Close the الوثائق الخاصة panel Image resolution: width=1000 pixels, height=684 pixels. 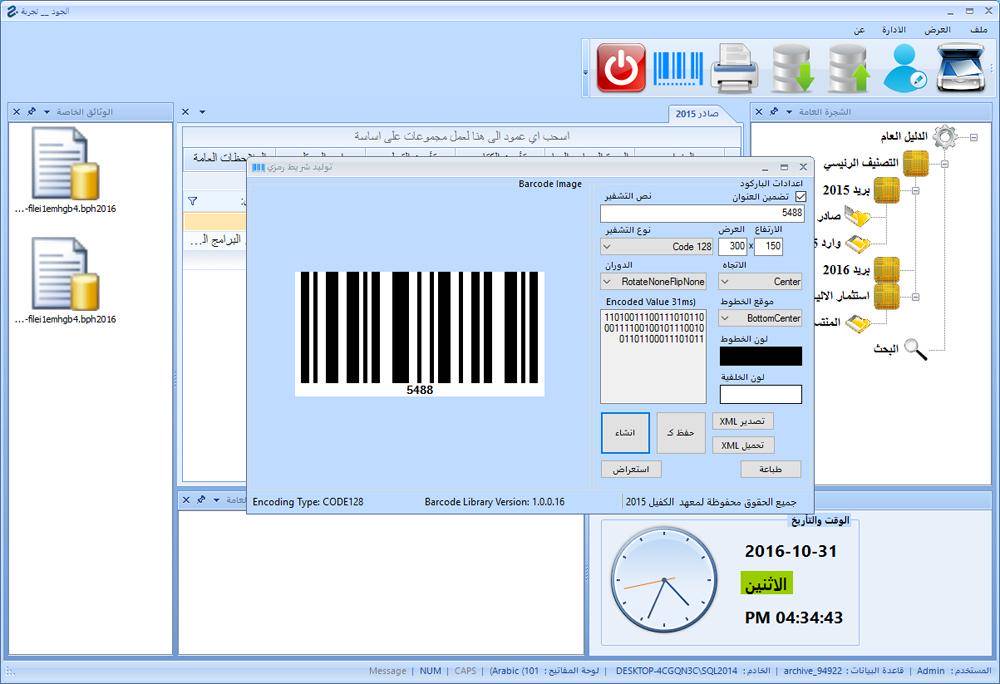click(x=17, y=112)
